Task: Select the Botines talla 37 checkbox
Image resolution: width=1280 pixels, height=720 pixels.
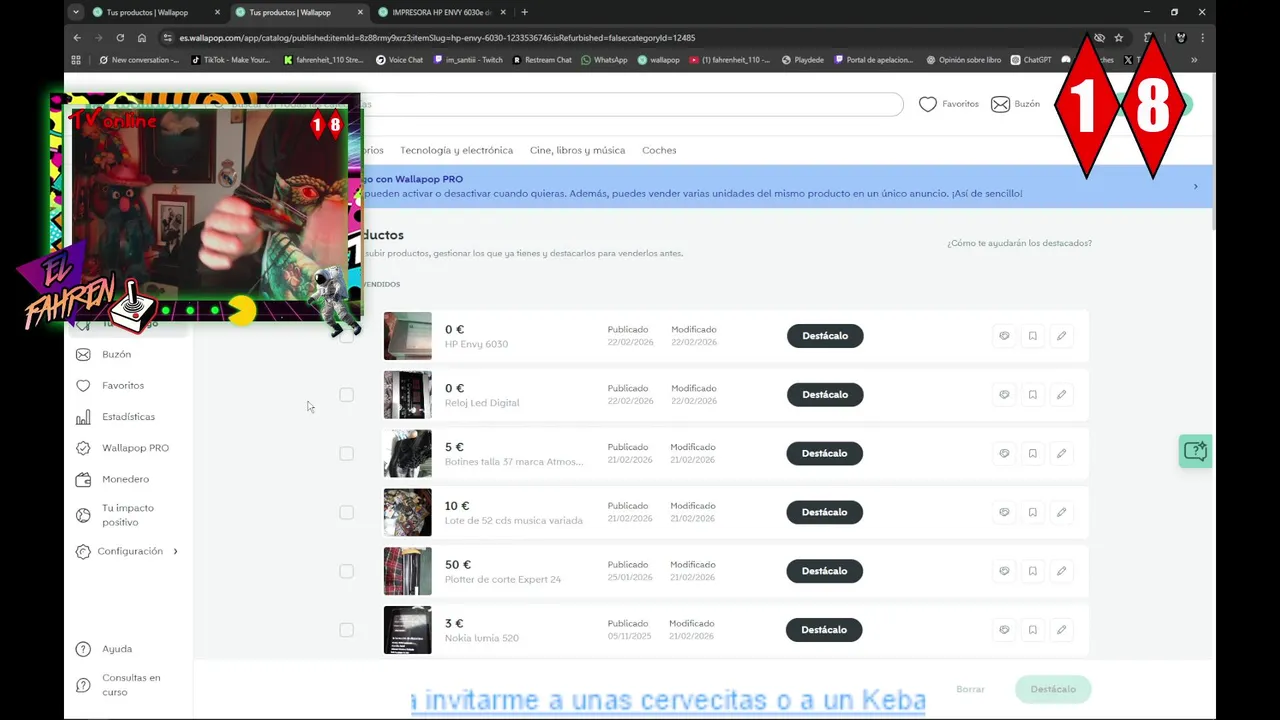Action: 346,453
